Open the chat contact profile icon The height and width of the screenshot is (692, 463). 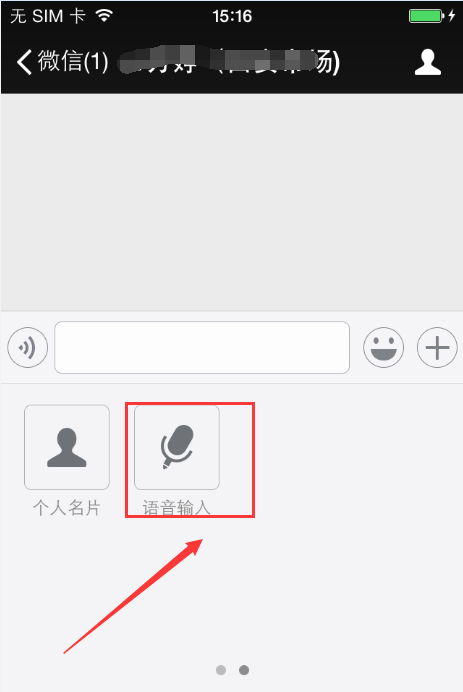point(428,62)
